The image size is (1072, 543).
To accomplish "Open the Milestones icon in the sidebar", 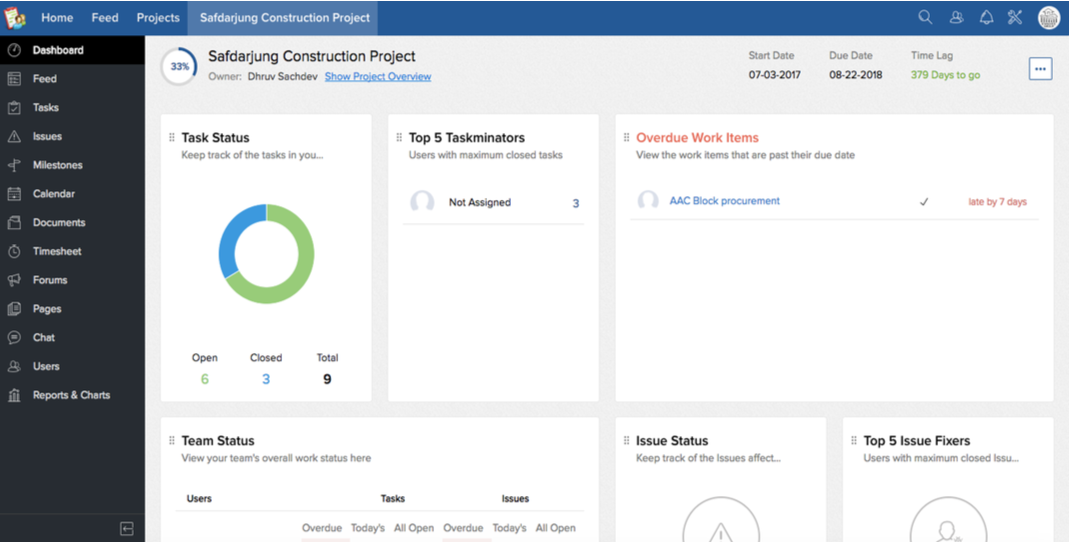I will [14, 165].
